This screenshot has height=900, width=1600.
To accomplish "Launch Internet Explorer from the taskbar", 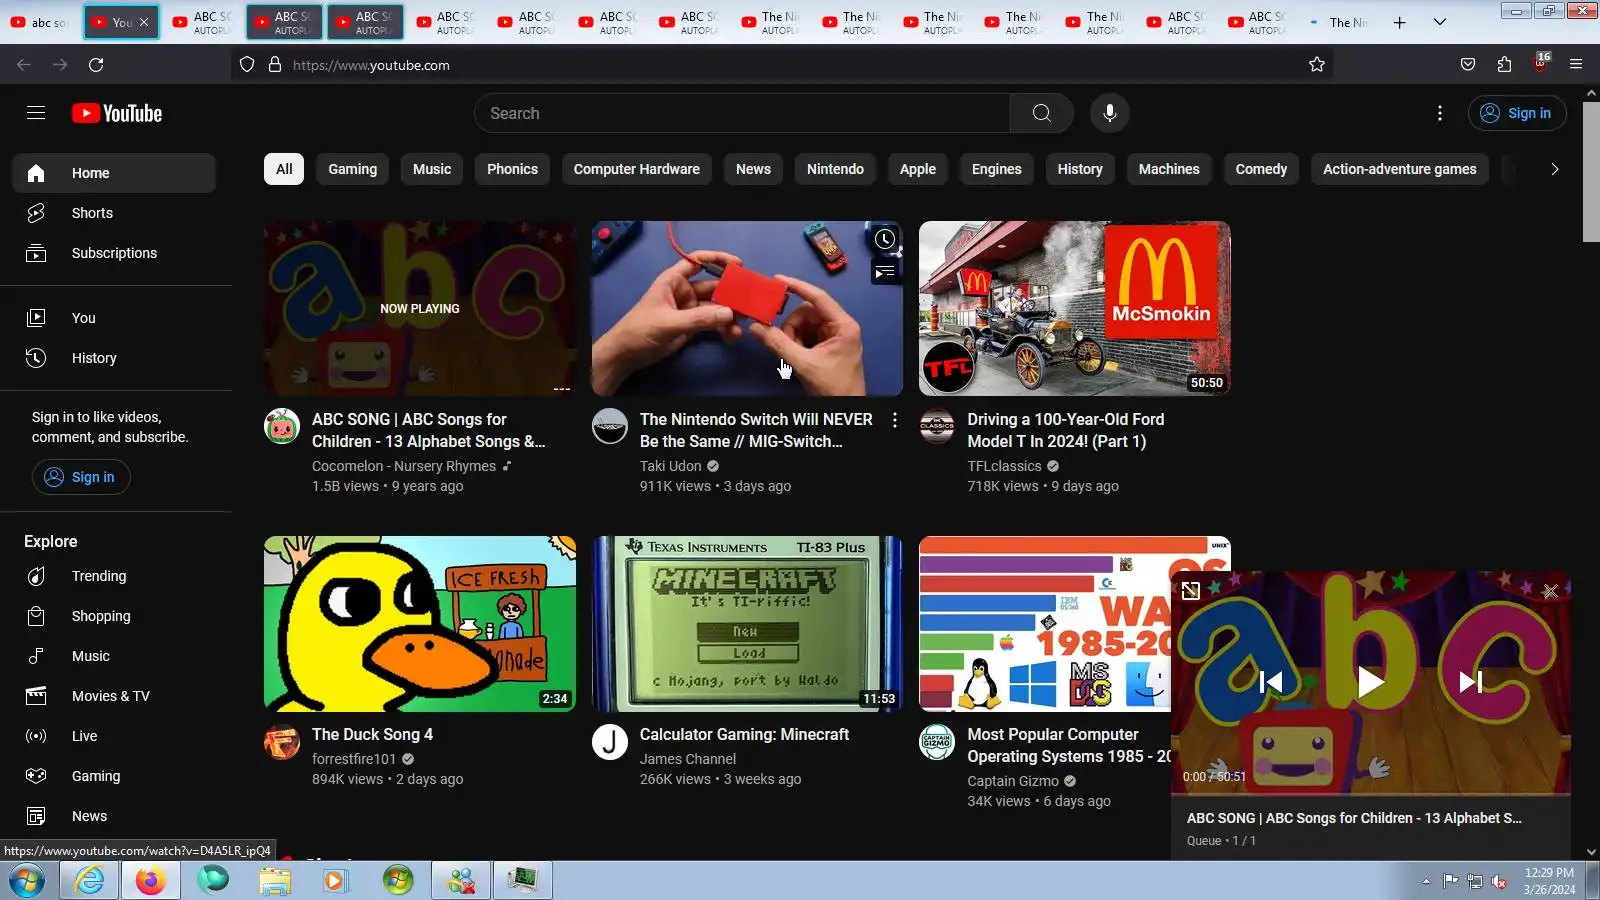I will 89,881.
